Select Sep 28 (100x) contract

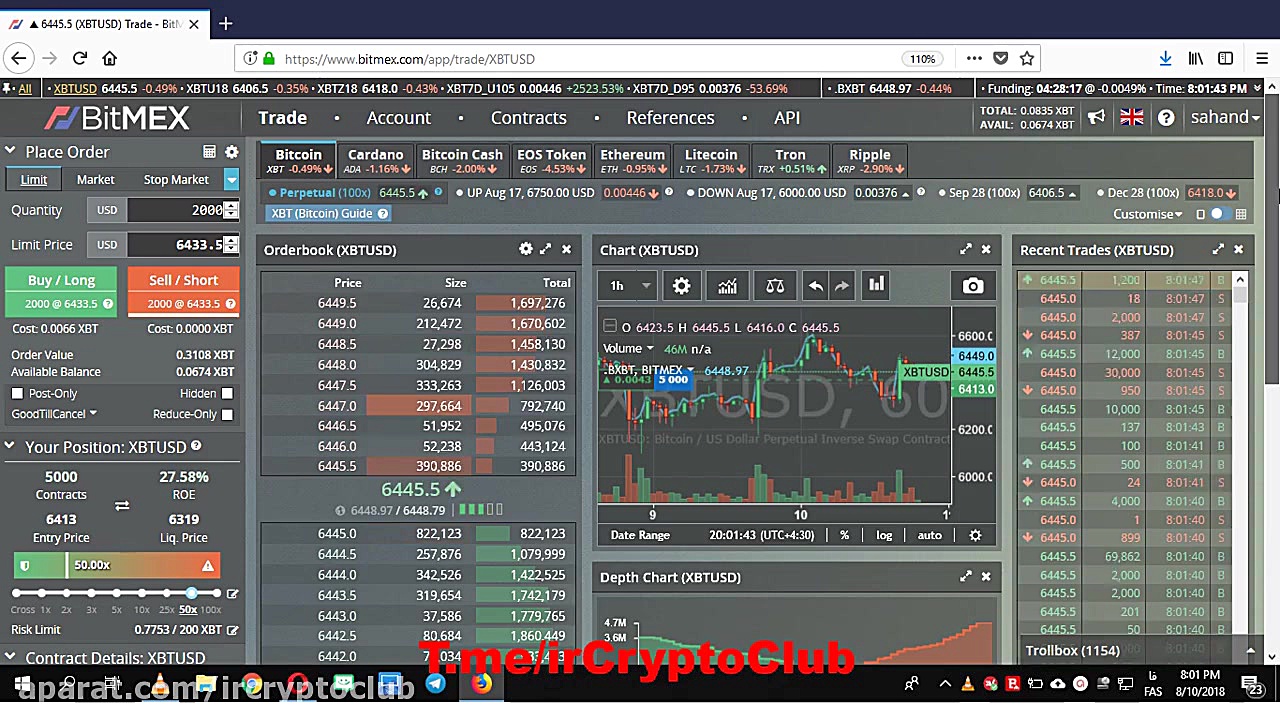point(985,192)
